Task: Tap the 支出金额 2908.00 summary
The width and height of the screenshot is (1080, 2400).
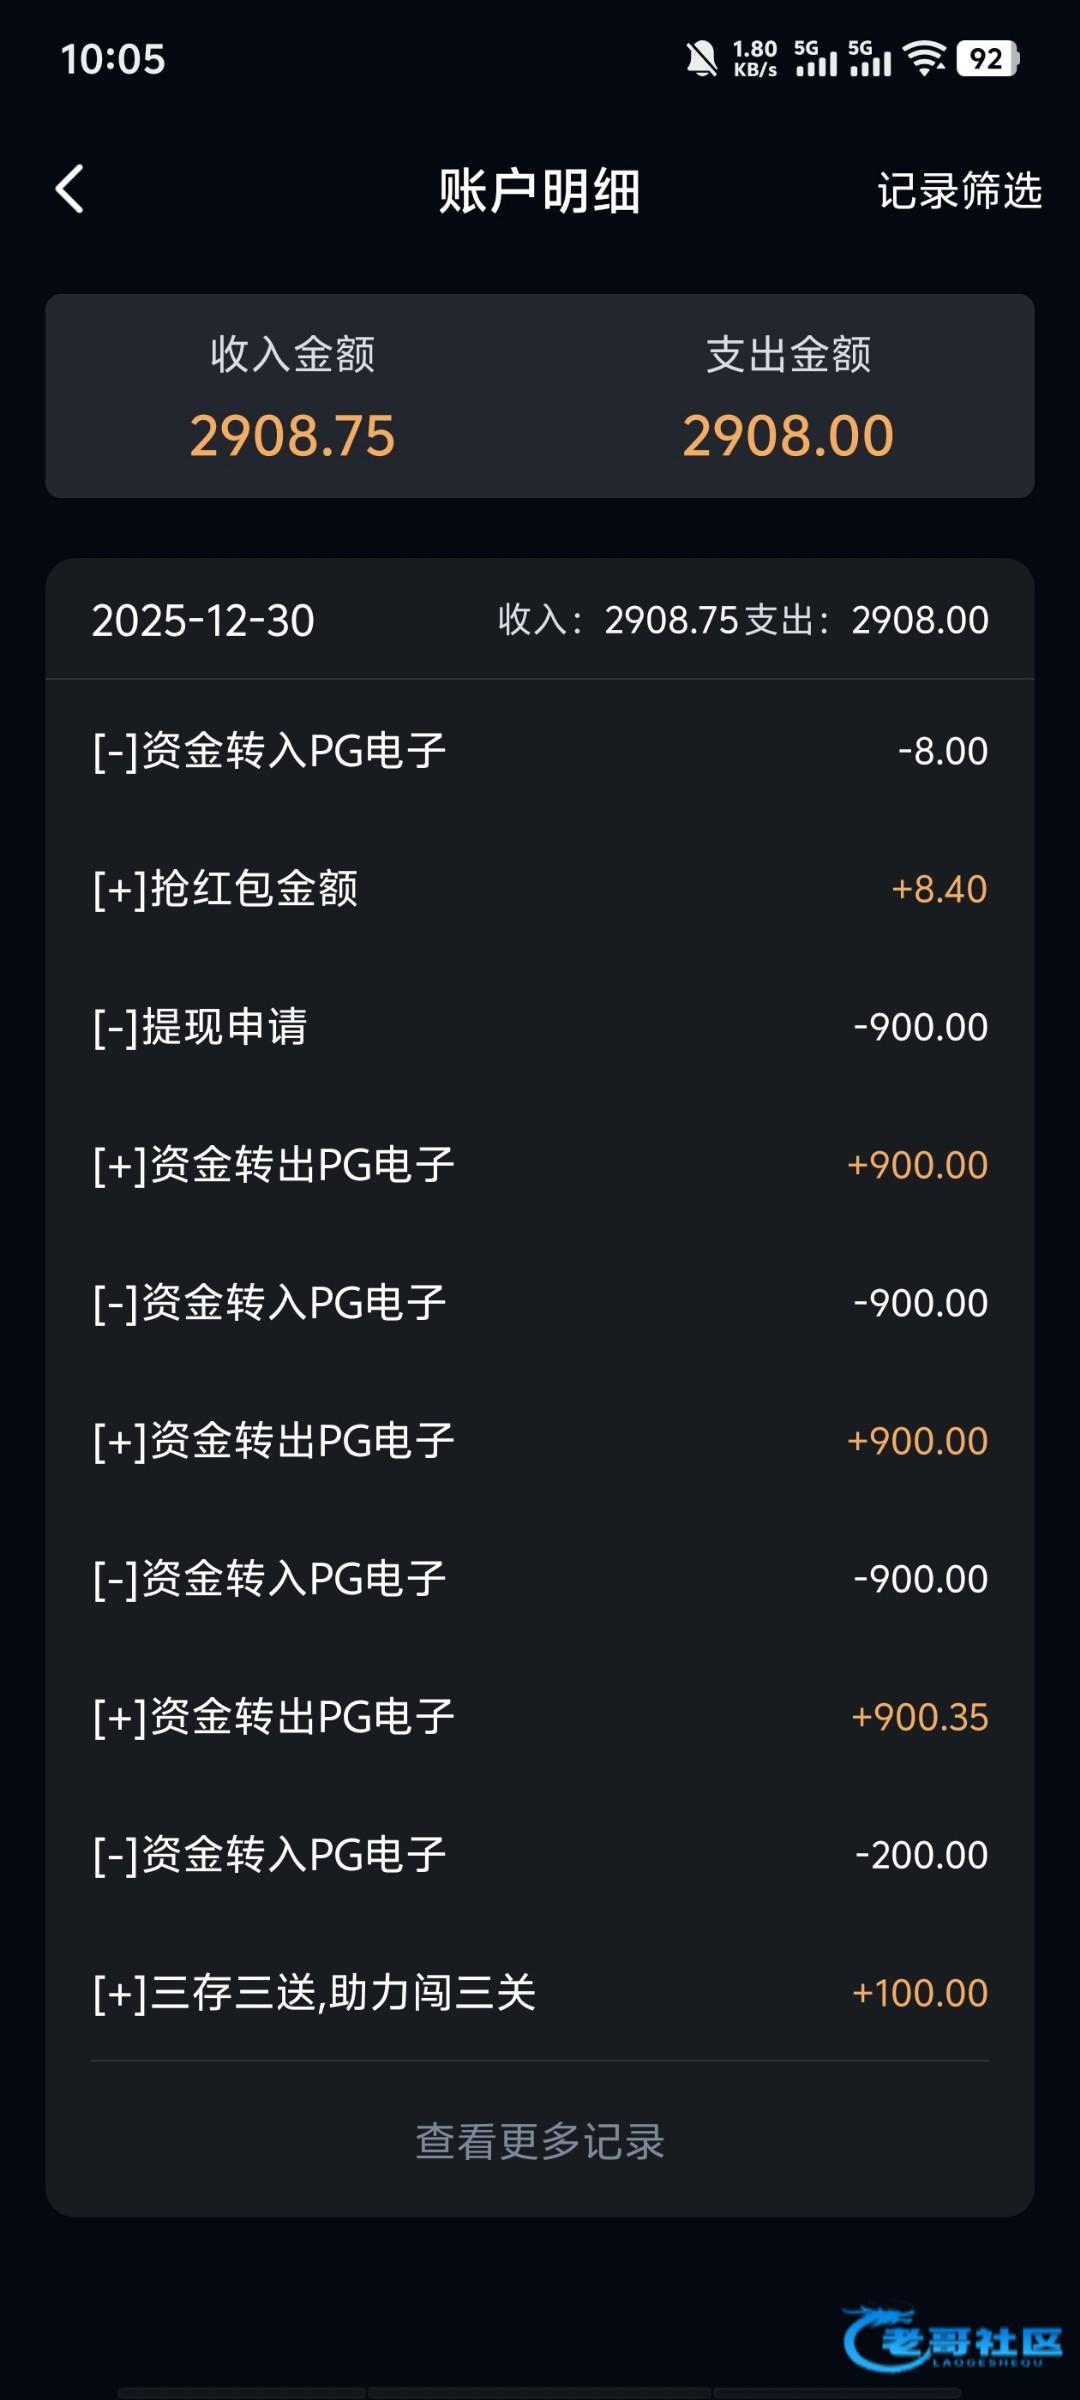Action: pyautogui.click(x=788, y=397)
